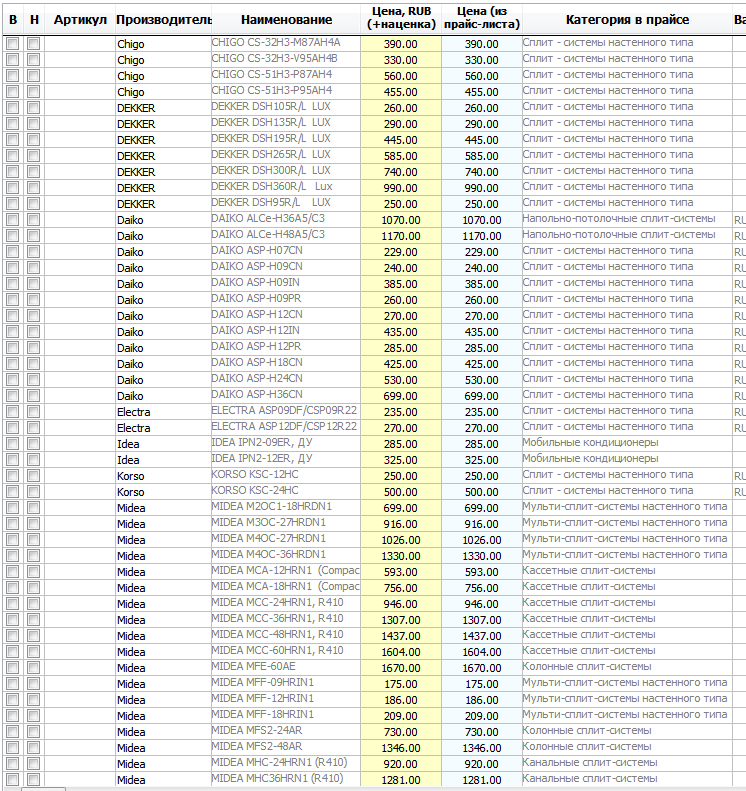Viewport: 746px width, 791px height.
Task: Click the MIDEA M3OC-27HRDN1 name cell
Action: 286,524
